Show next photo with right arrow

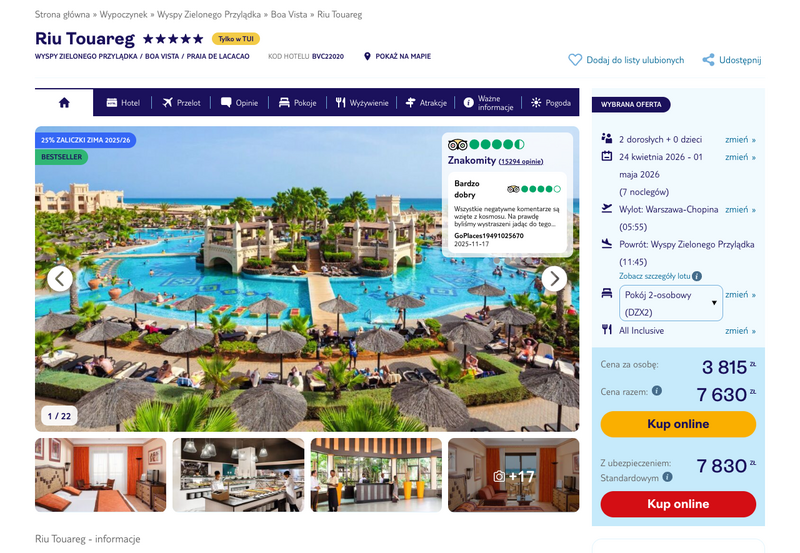click(x=554, y=279)
